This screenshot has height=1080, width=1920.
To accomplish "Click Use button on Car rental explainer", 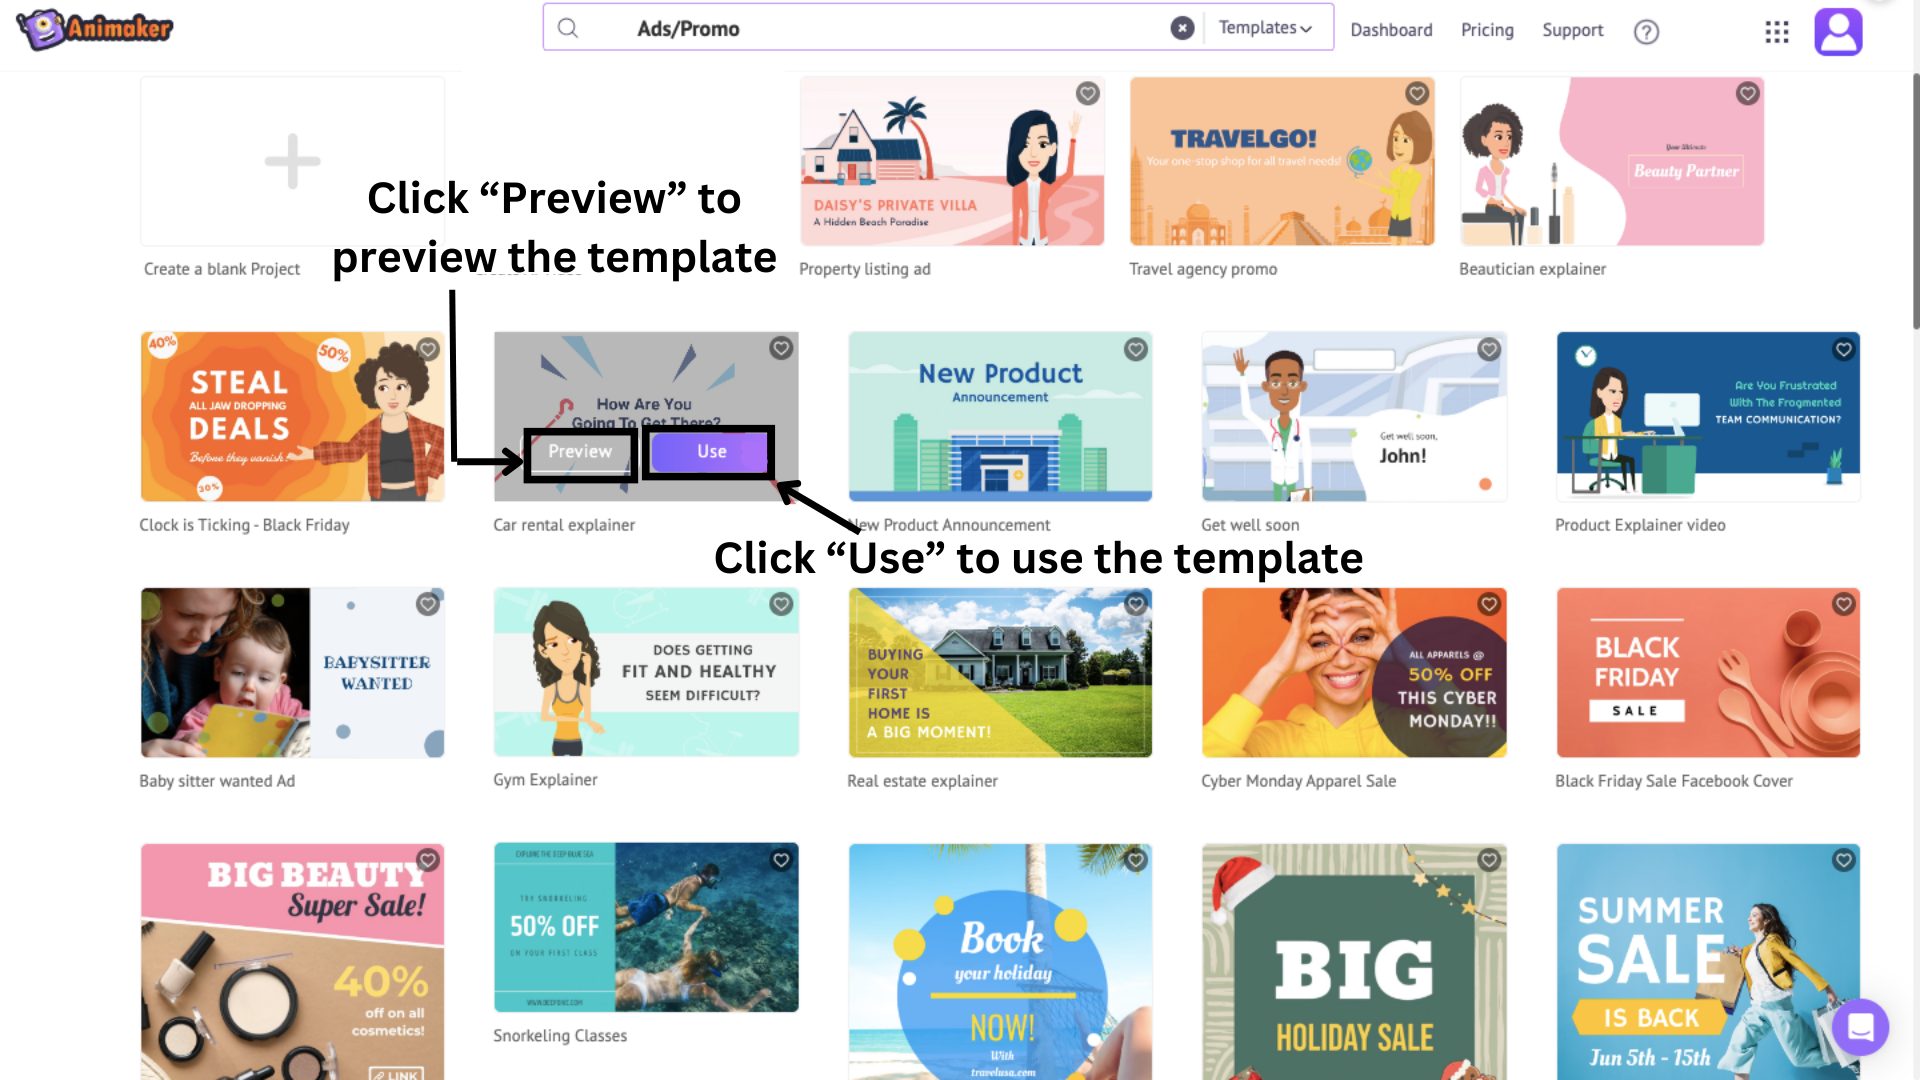I will [x=712, y=452].
